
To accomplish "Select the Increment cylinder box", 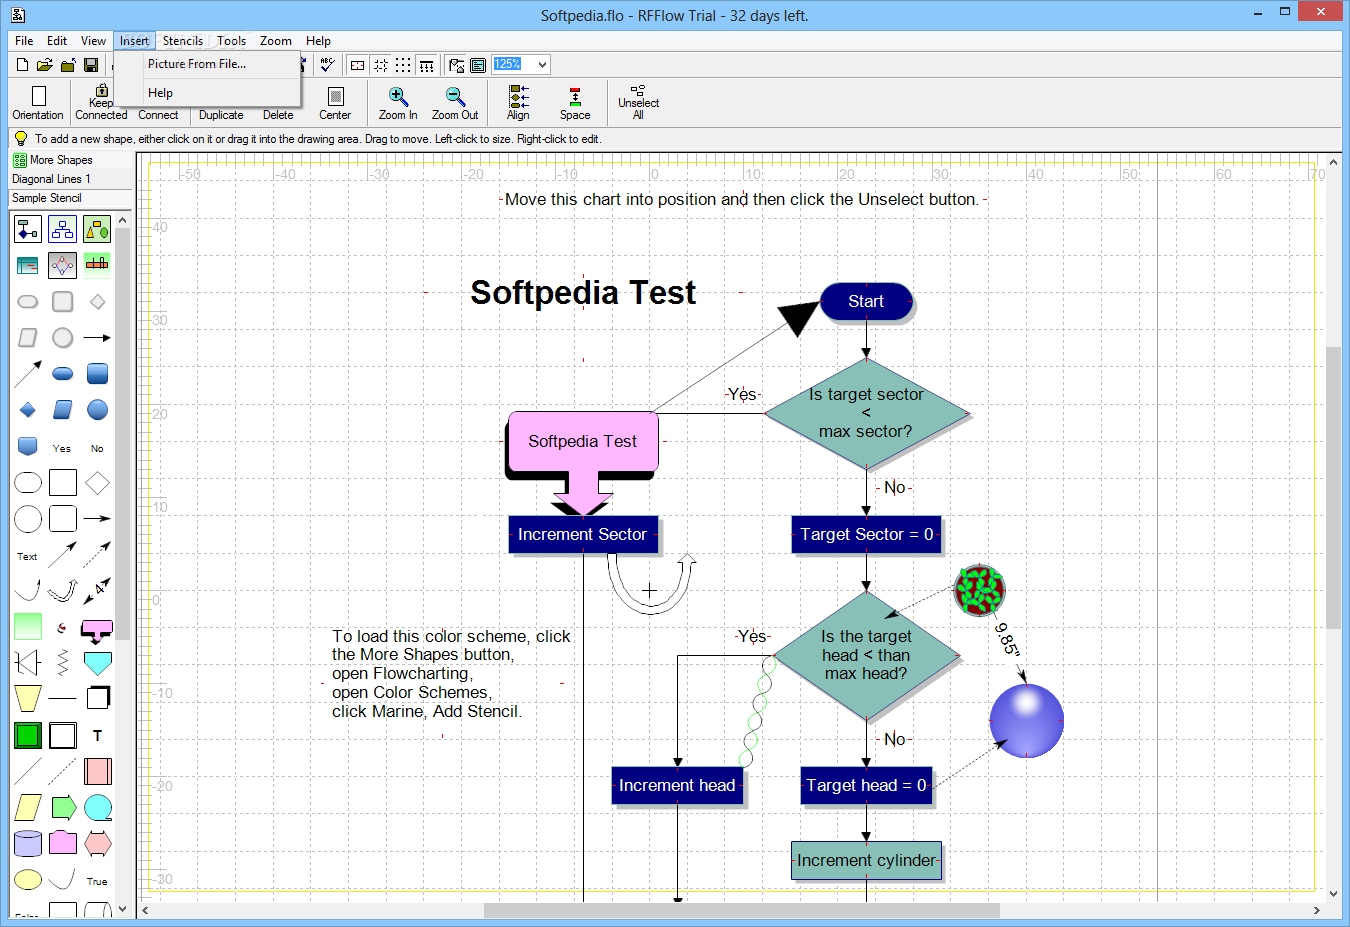I will click(867, 860).
